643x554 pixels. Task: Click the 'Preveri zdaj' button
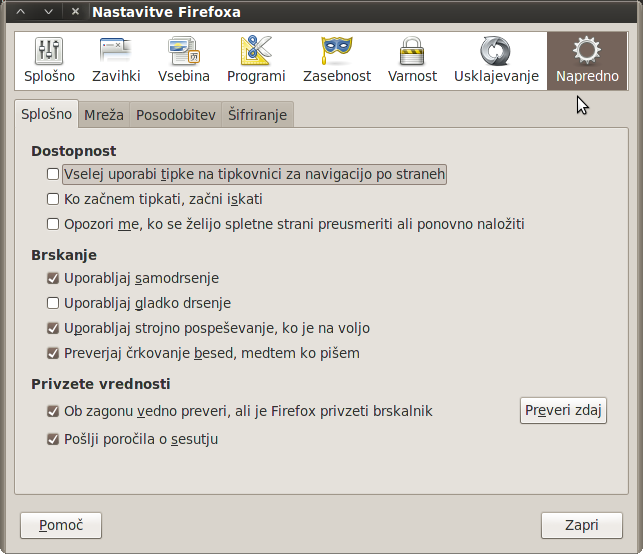click(563, 410)
